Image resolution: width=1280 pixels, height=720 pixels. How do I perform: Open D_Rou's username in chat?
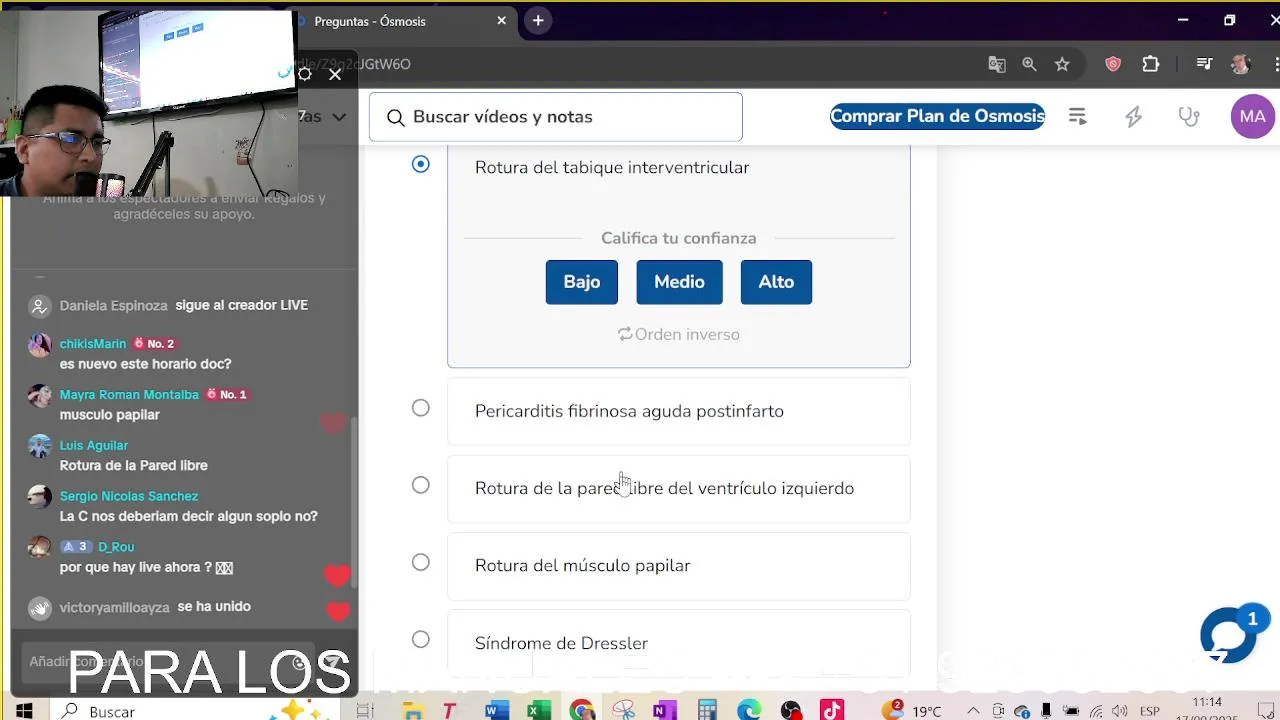(116, 547)
